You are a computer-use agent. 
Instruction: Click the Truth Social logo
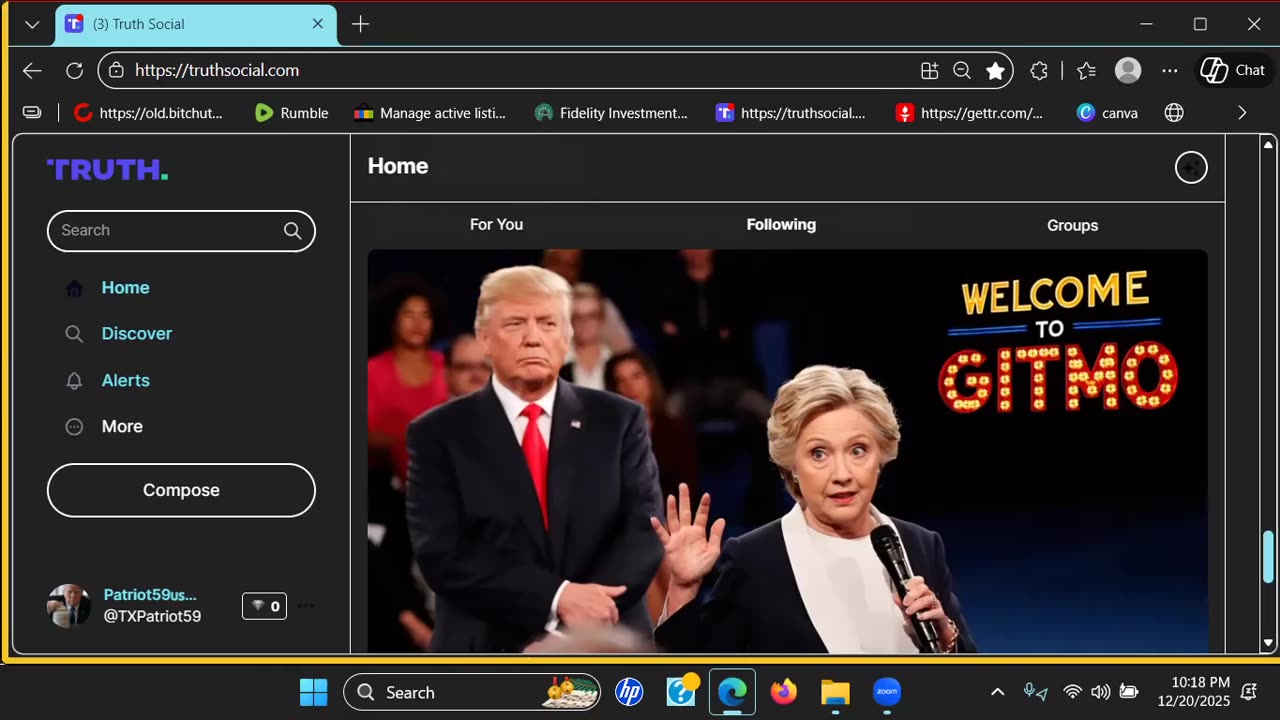tap(107, 170)
